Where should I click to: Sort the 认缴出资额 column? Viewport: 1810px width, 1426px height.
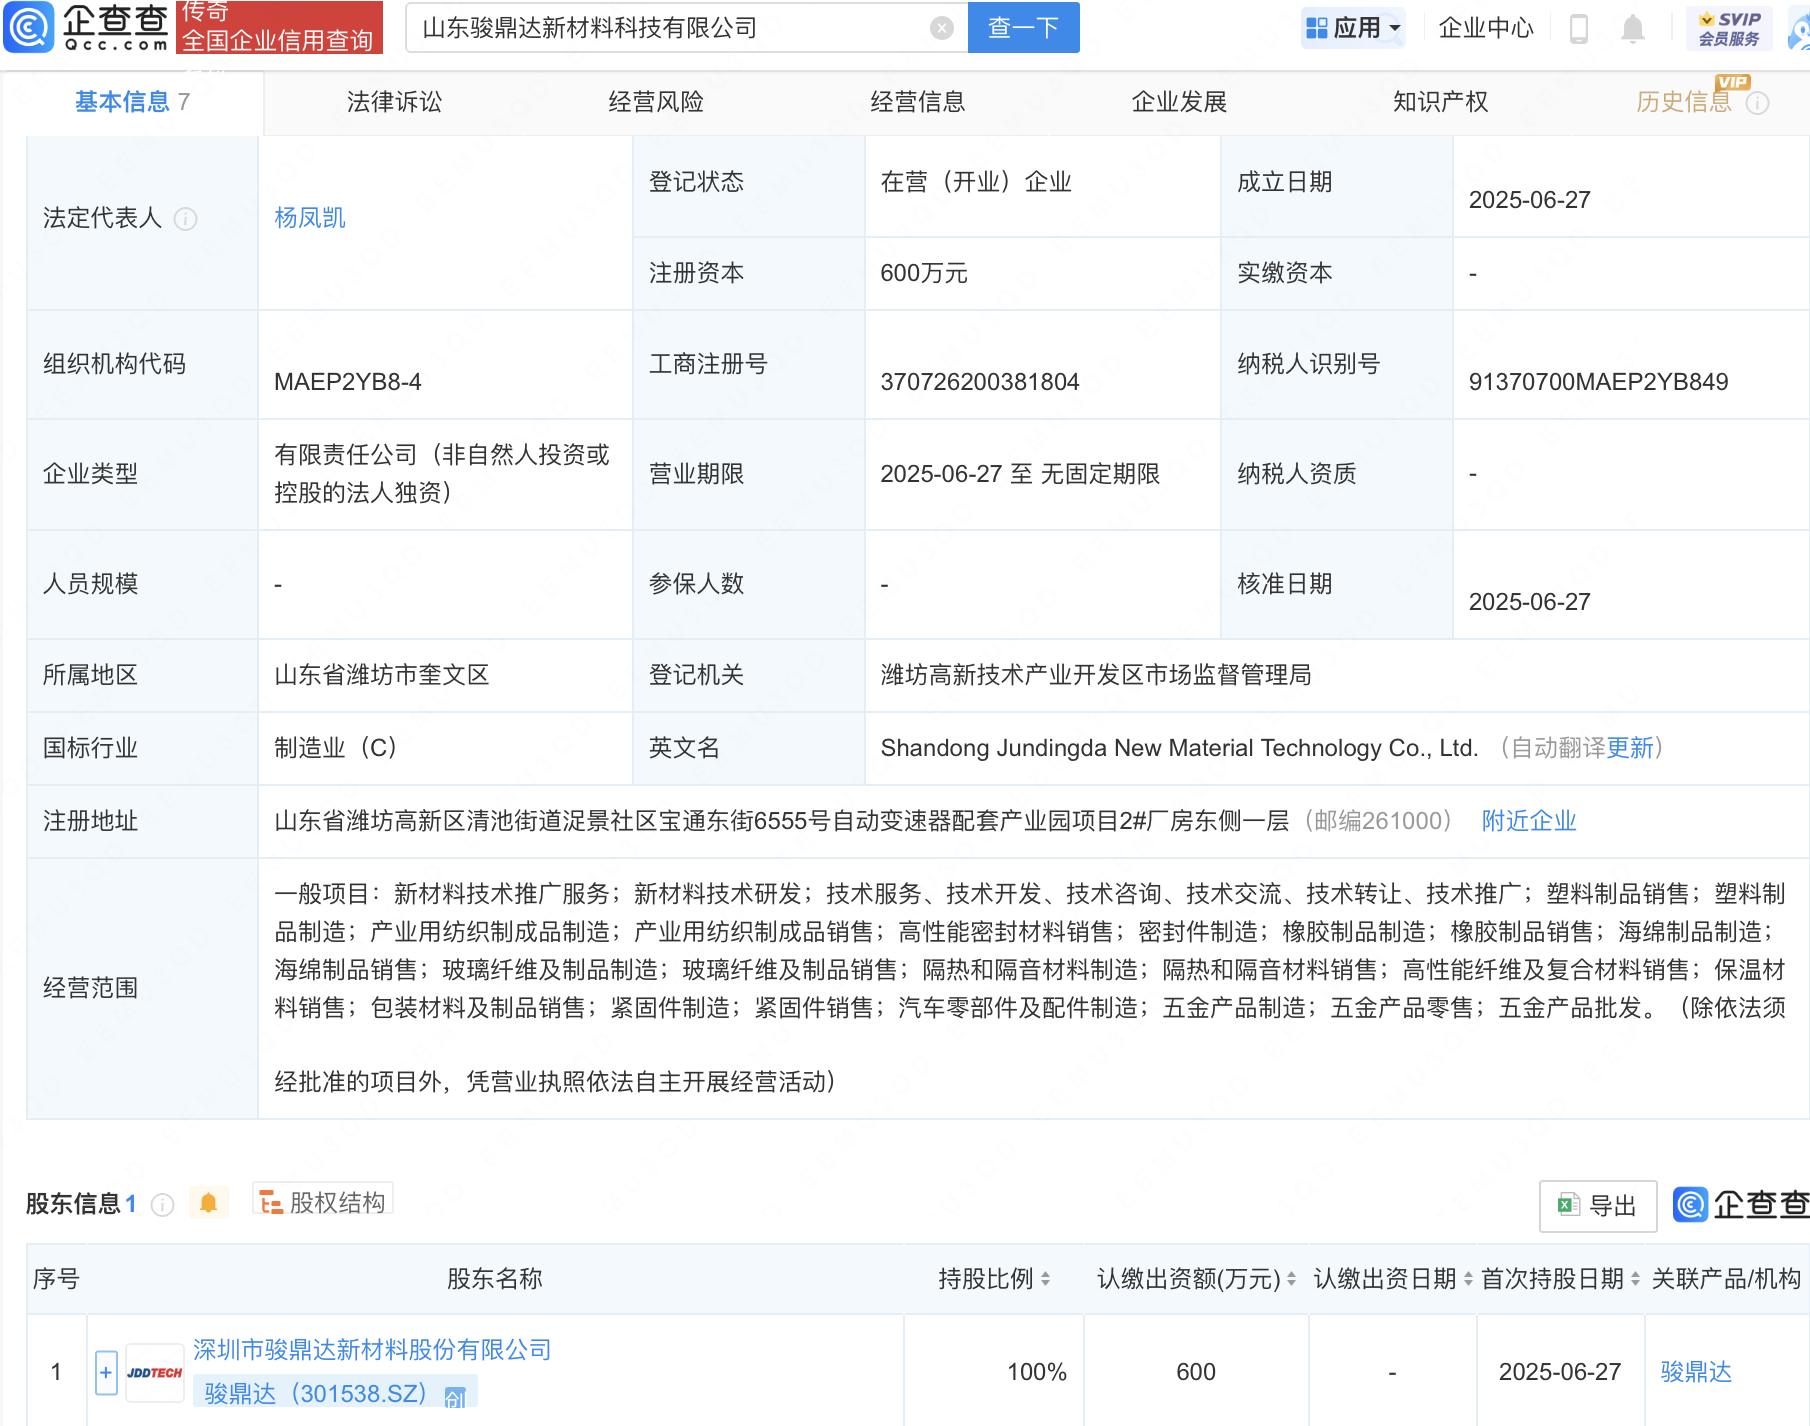pyautogui.click(x=1290, y=1278)
